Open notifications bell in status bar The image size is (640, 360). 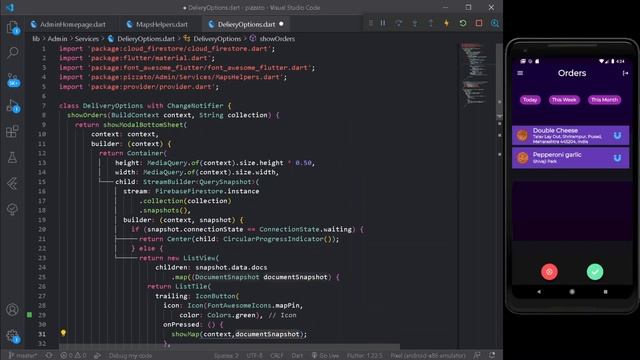[492, 356]
